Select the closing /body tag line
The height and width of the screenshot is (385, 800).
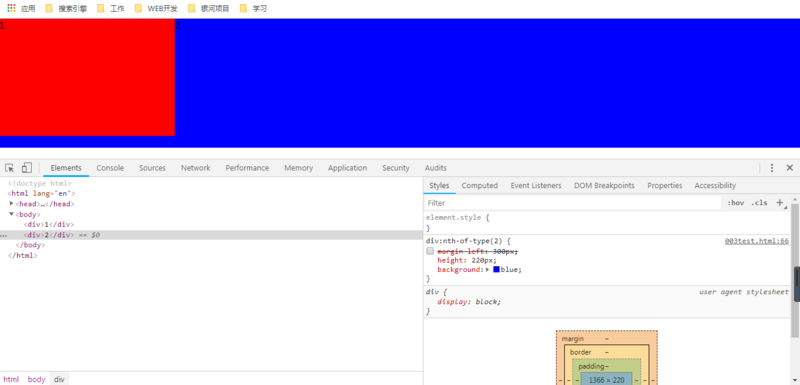(30, 245)
